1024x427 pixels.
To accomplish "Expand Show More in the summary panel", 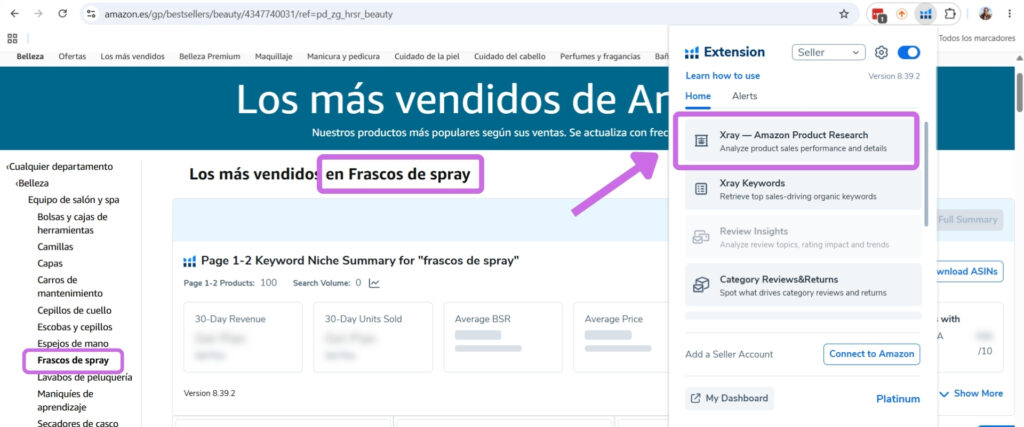I will click(x=970, y=394).
